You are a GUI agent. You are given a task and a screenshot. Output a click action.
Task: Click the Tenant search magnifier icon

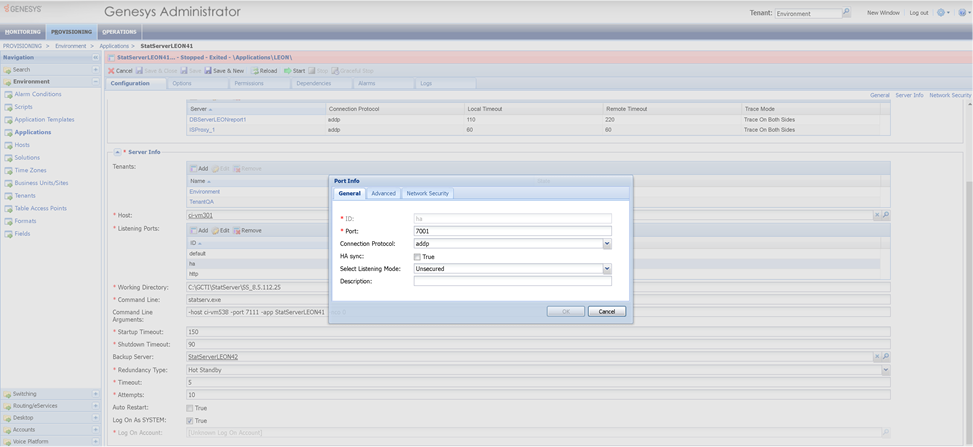[846, 13]
